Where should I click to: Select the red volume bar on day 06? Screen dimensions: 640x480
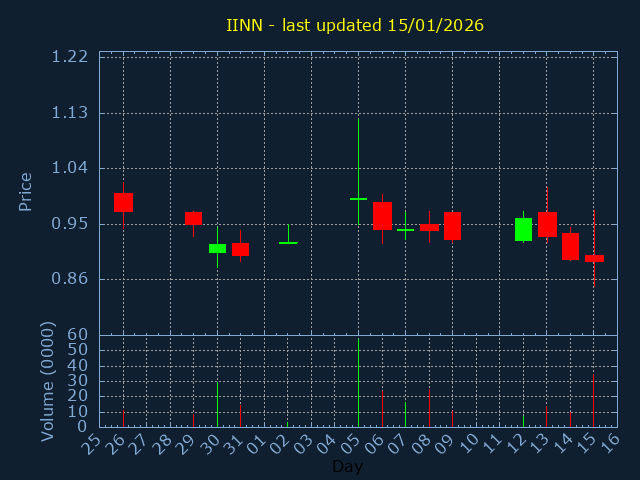tap(382, 408)
